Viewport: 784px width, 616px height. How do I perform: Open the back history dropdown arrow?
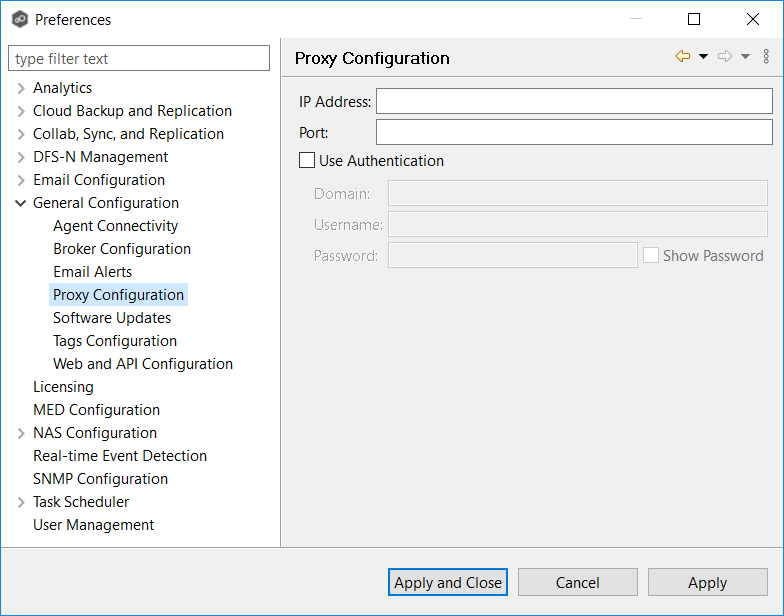pos(703,57)
